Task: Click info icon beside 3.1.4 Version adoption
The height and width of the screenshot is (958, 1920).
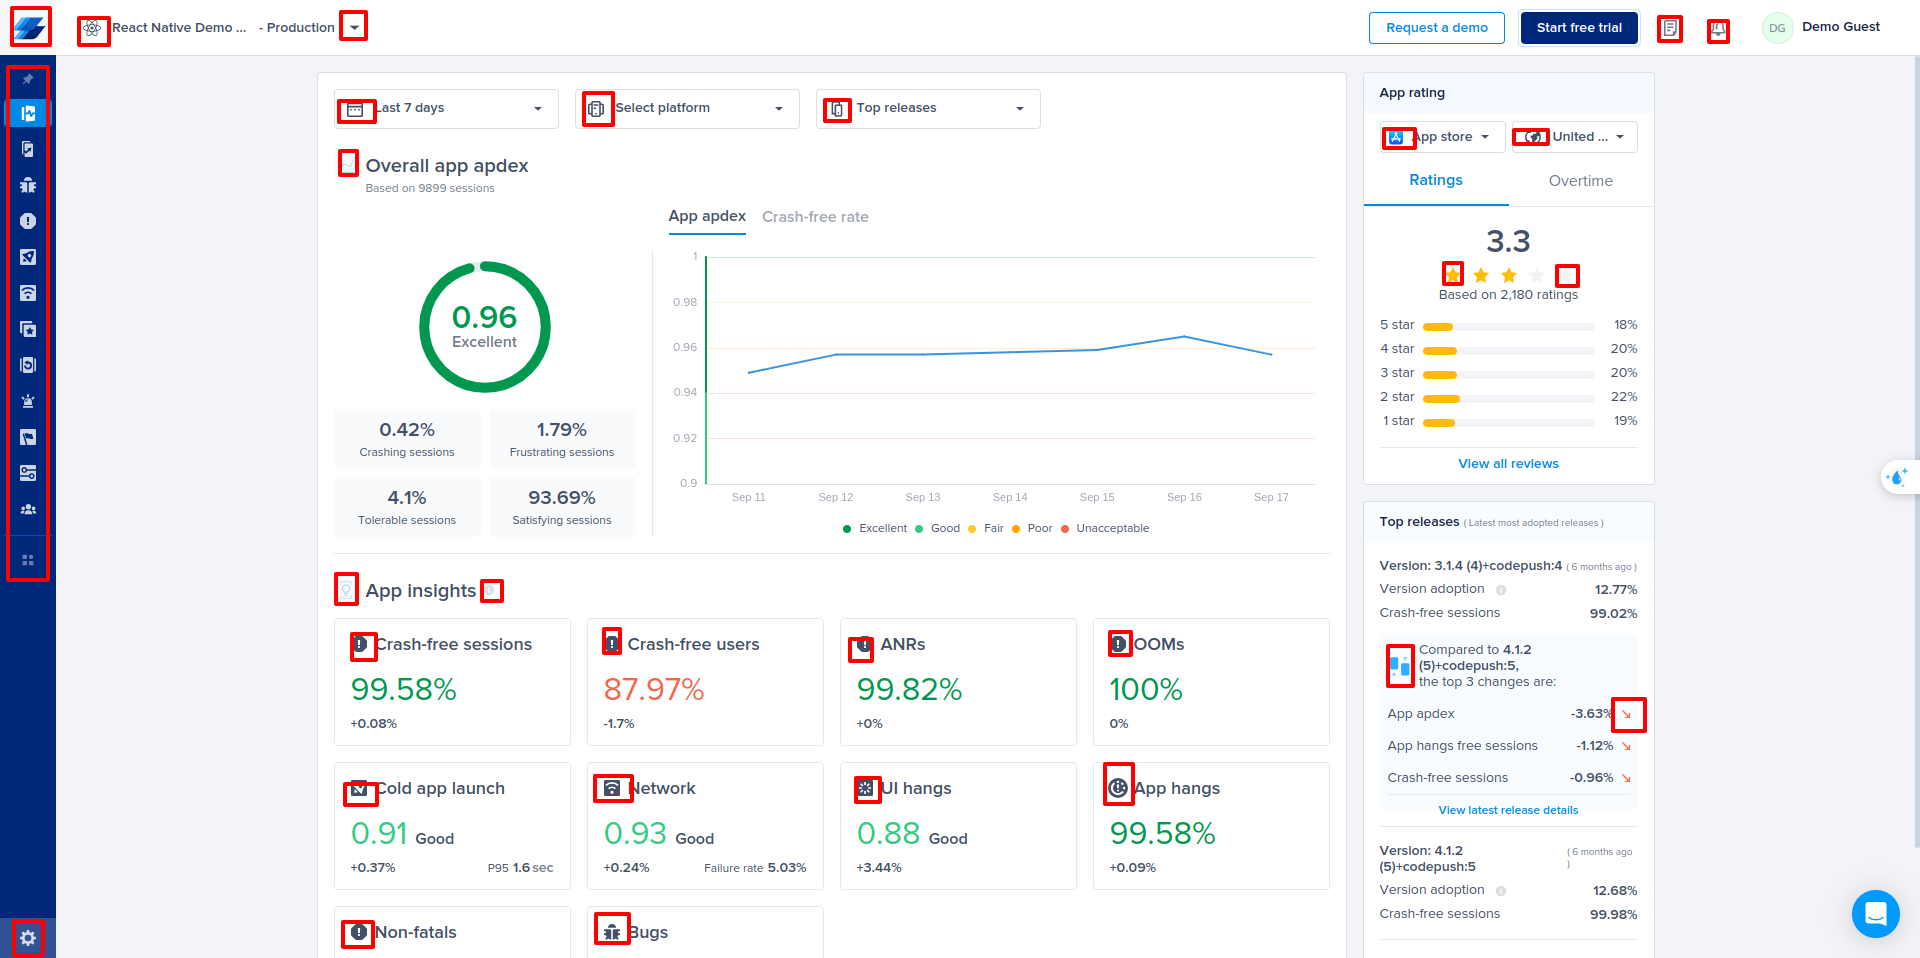Action: [1501, 590]
